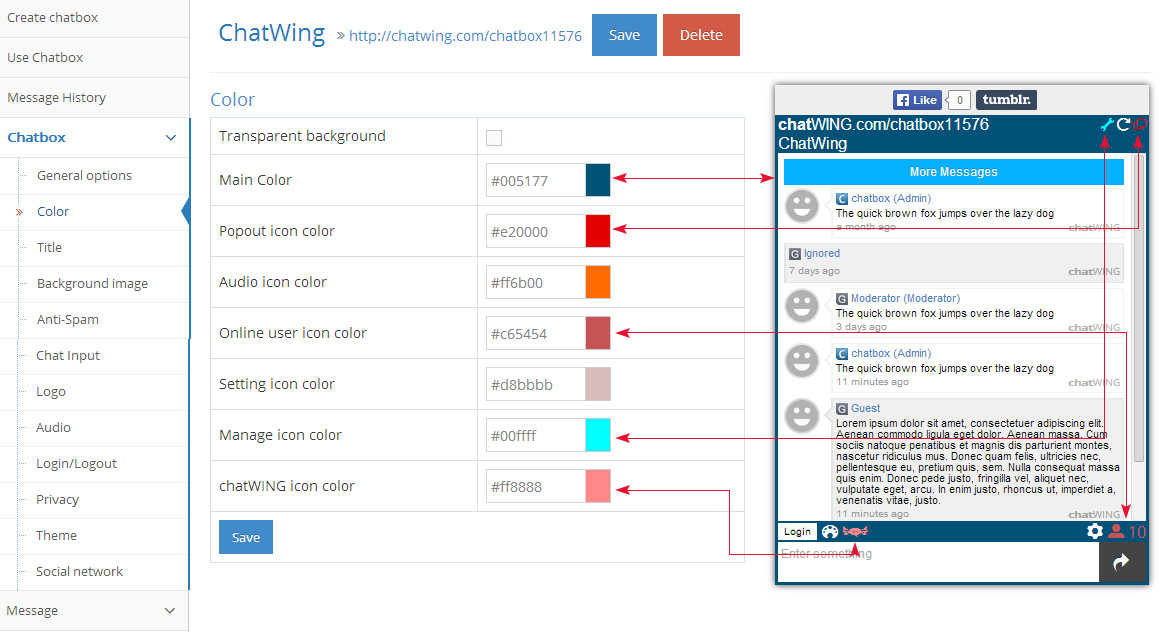Open Login/Logout settings
This screenshot has width=1169, height=632.
[x=77, y=464]
